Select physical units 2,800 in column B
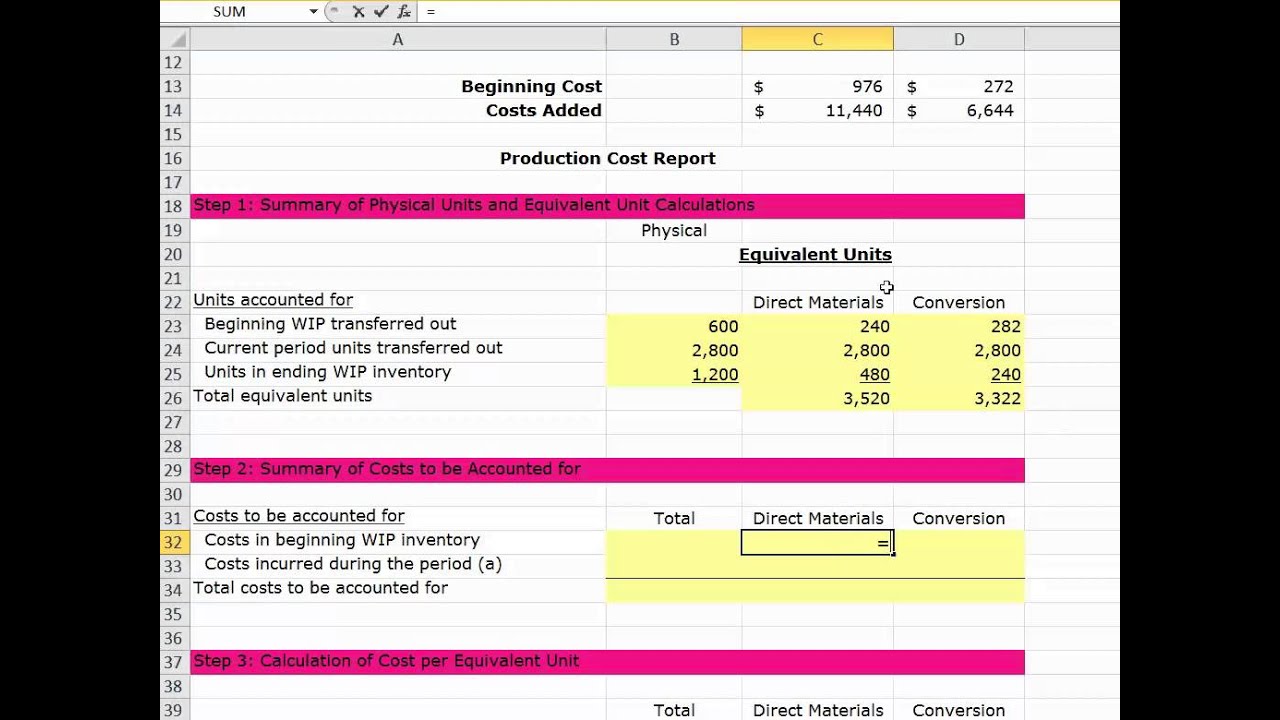The image size is (1280, 720). click(x=674, y=350)
